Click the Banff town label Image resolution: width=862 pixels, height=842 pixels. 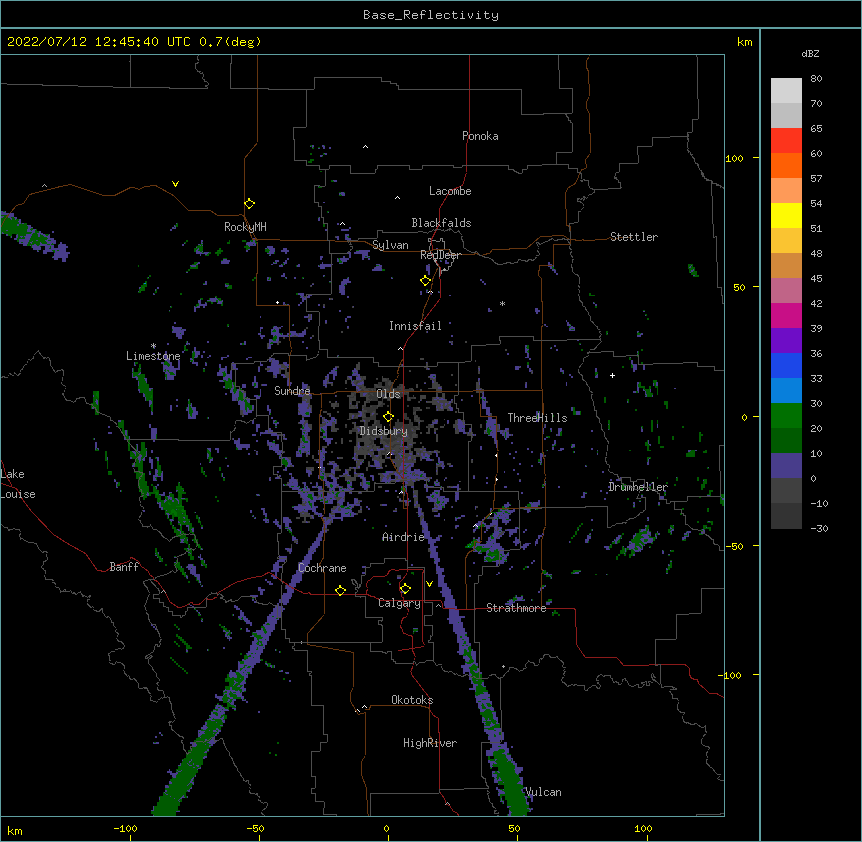[124, 567]
